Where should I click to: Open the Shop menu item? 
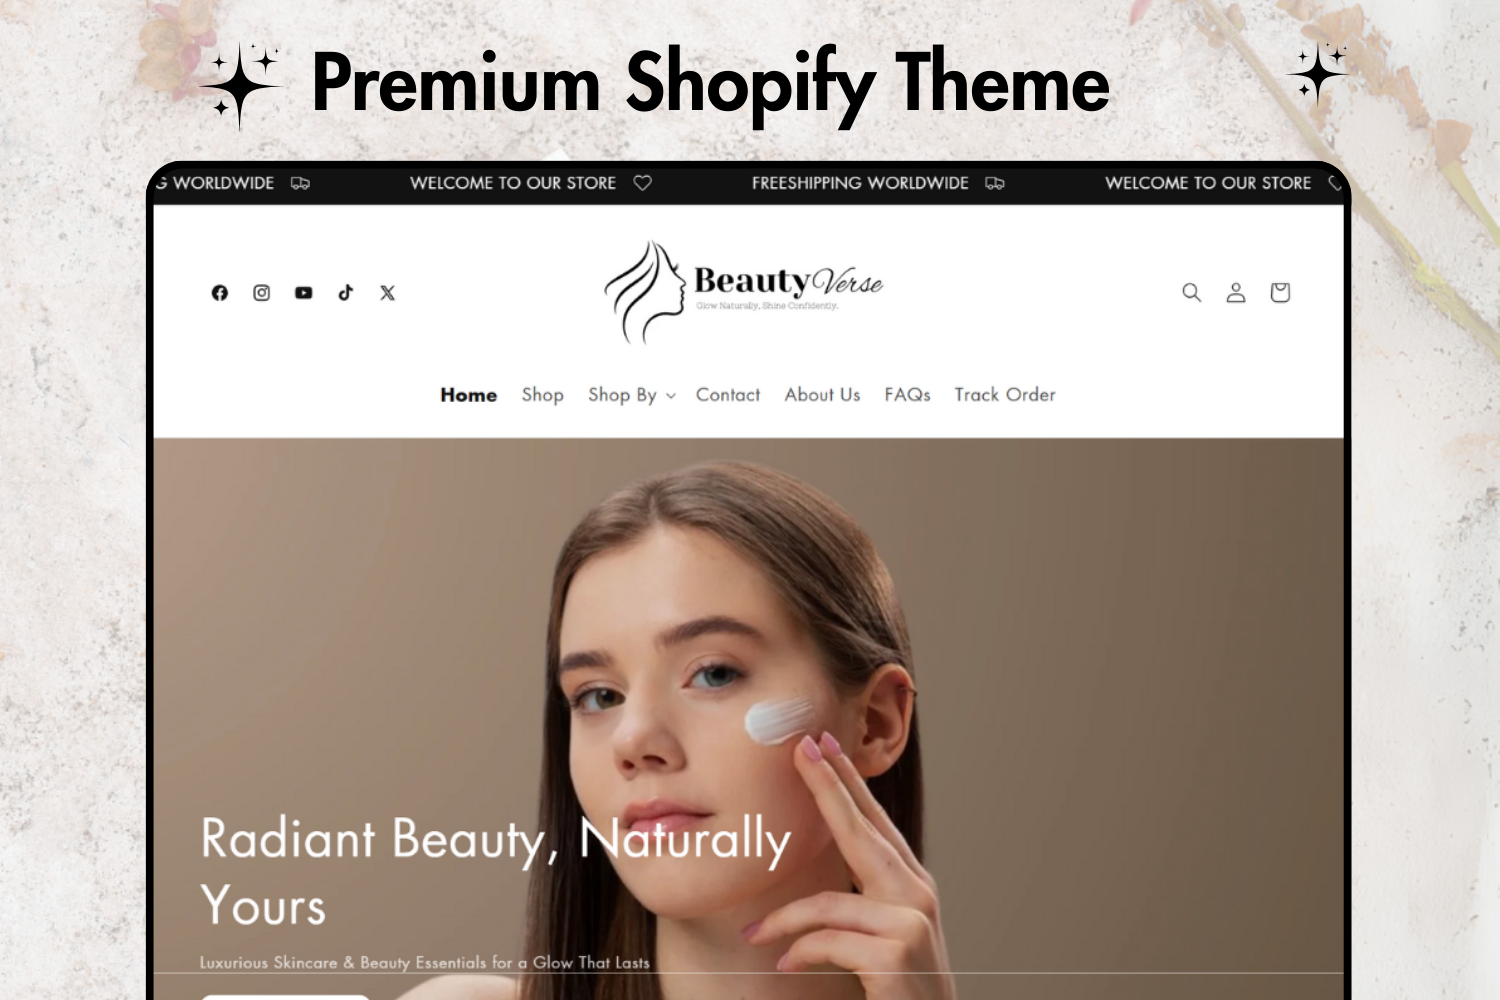point(543,395)
